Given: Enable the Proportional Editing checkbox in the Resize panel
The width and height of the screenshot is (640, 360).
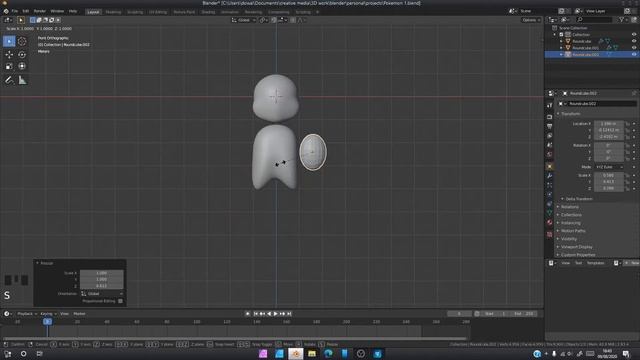Looking at the screenshot, I should coord(120,301).
